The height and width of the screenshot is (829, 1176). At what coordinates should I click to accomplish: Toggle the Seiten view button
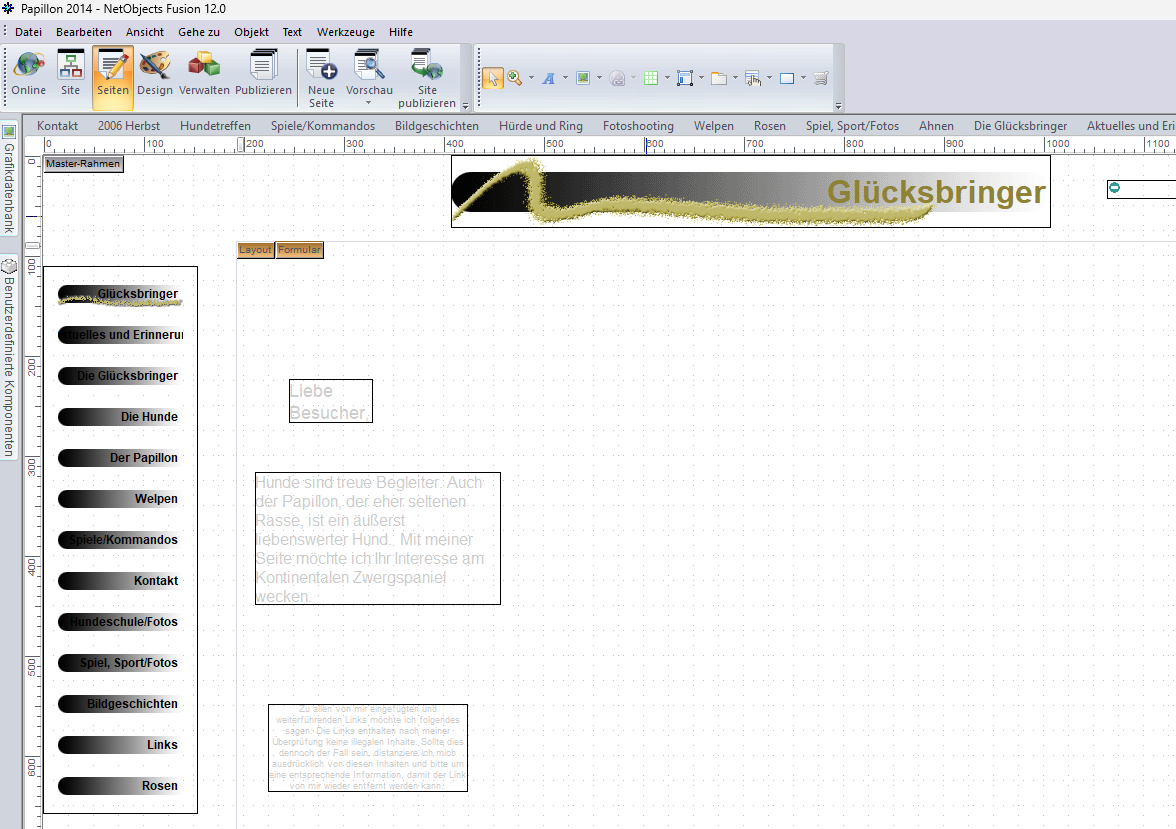pos(113,73)
